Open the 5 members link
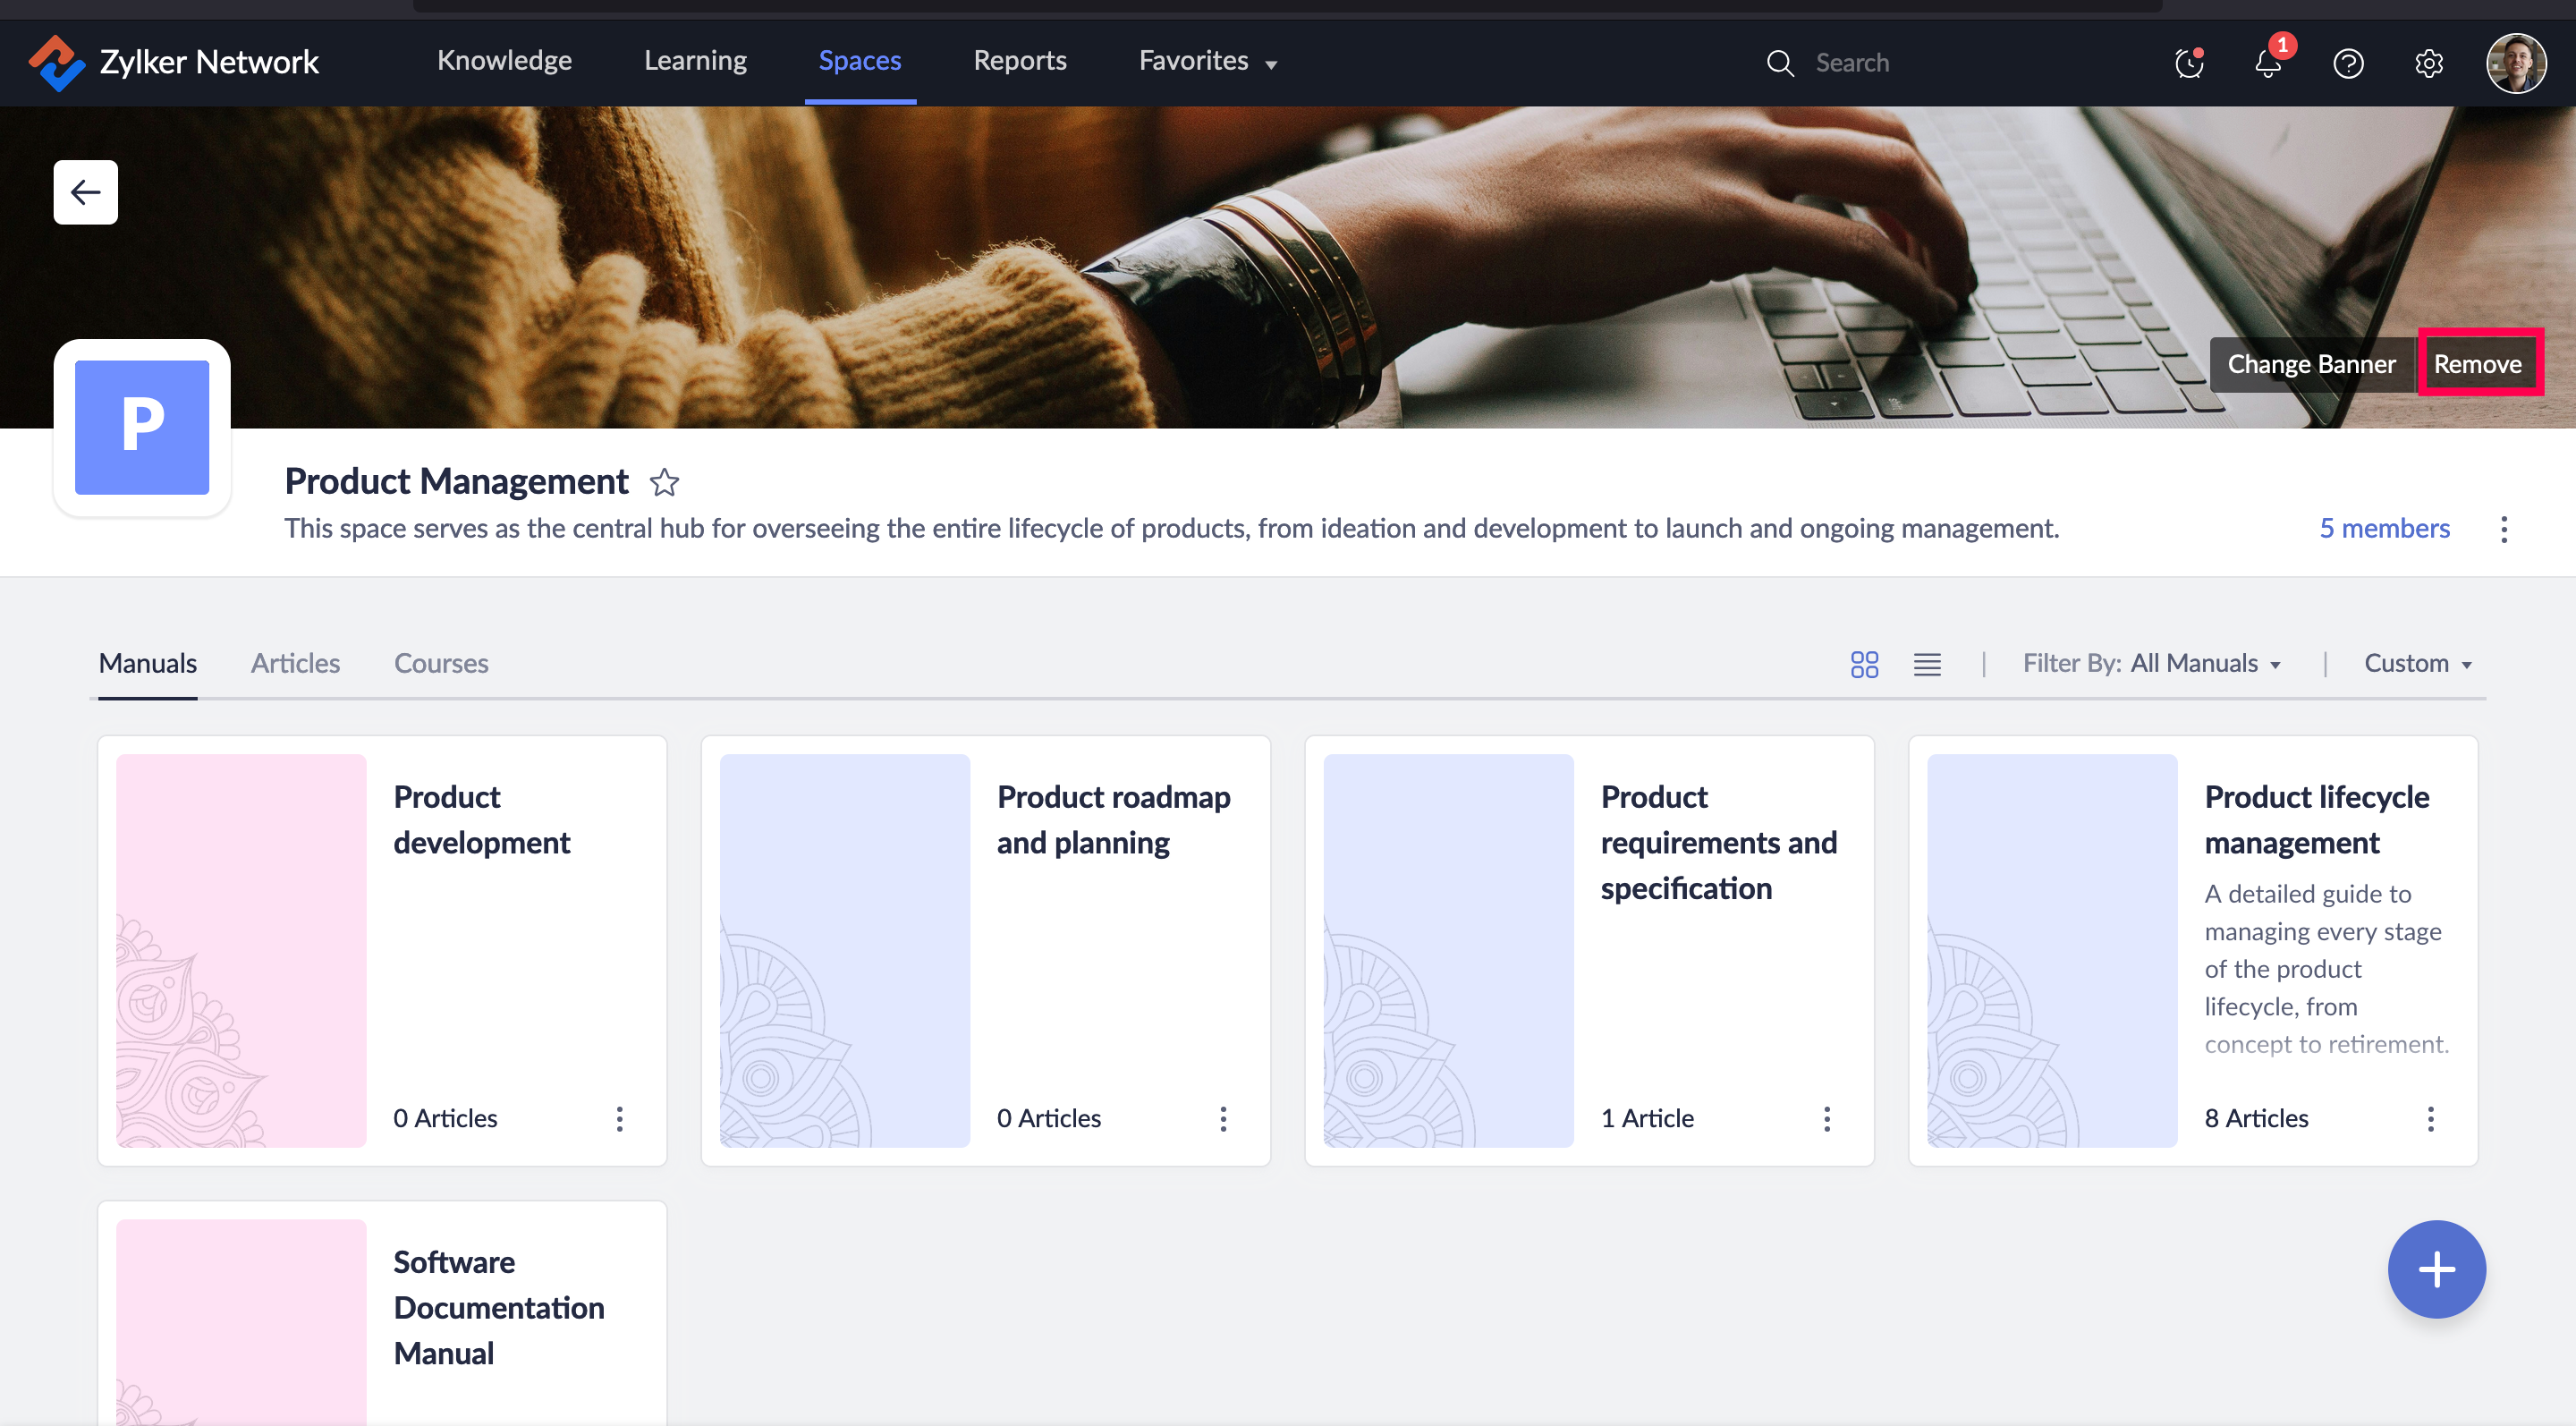Screen dimensions: 2576x1426 click(2384, 528)
